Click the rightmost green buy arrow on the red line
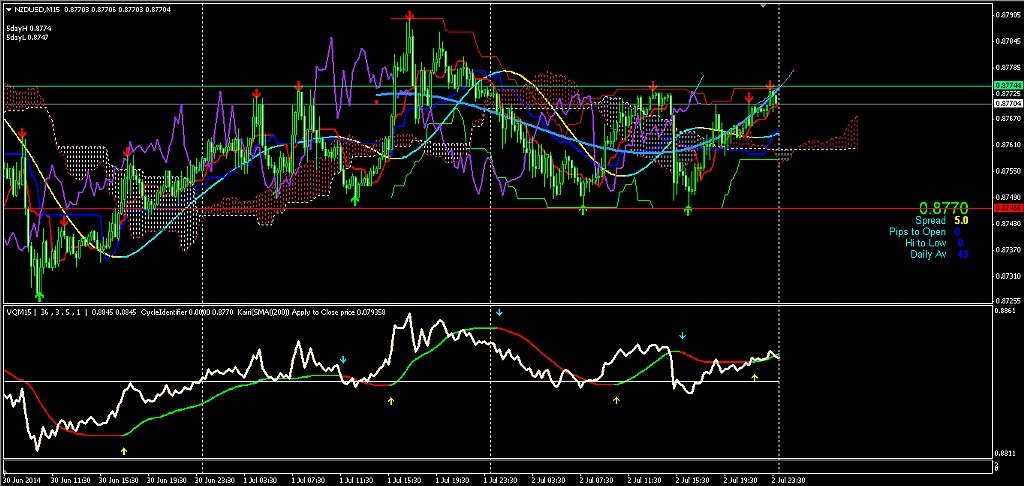 point(688,210)
